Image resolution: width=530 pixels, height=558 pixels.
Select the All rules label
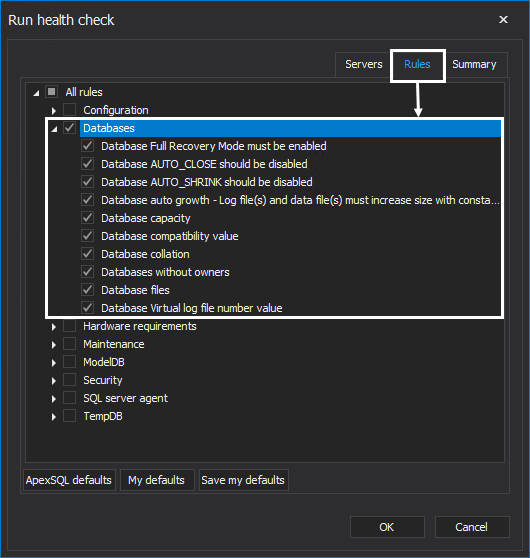(84, 92)
